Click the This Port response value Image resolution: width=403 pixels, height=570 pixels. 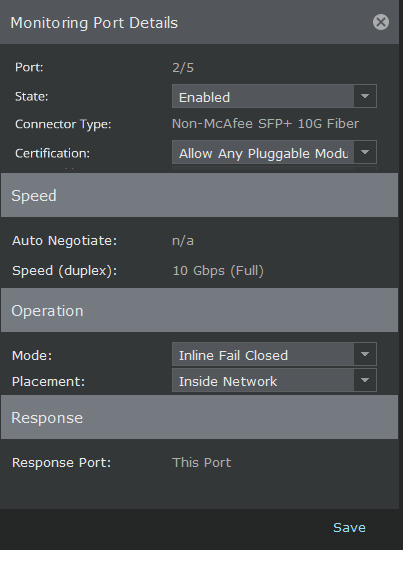pyautogui.click(x=201, y=462)
